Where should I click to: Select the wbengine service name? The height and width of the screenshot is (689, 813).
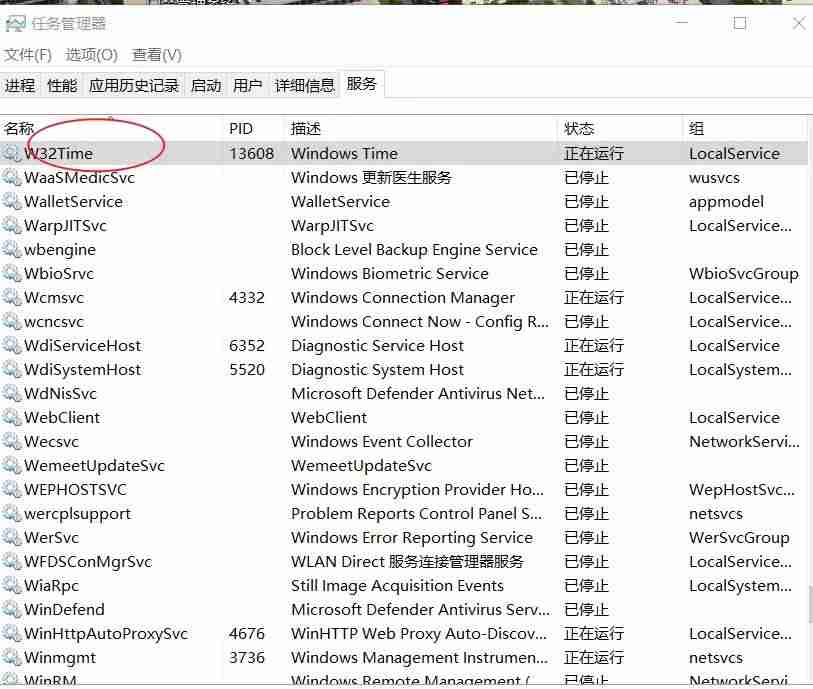point(60,249)
